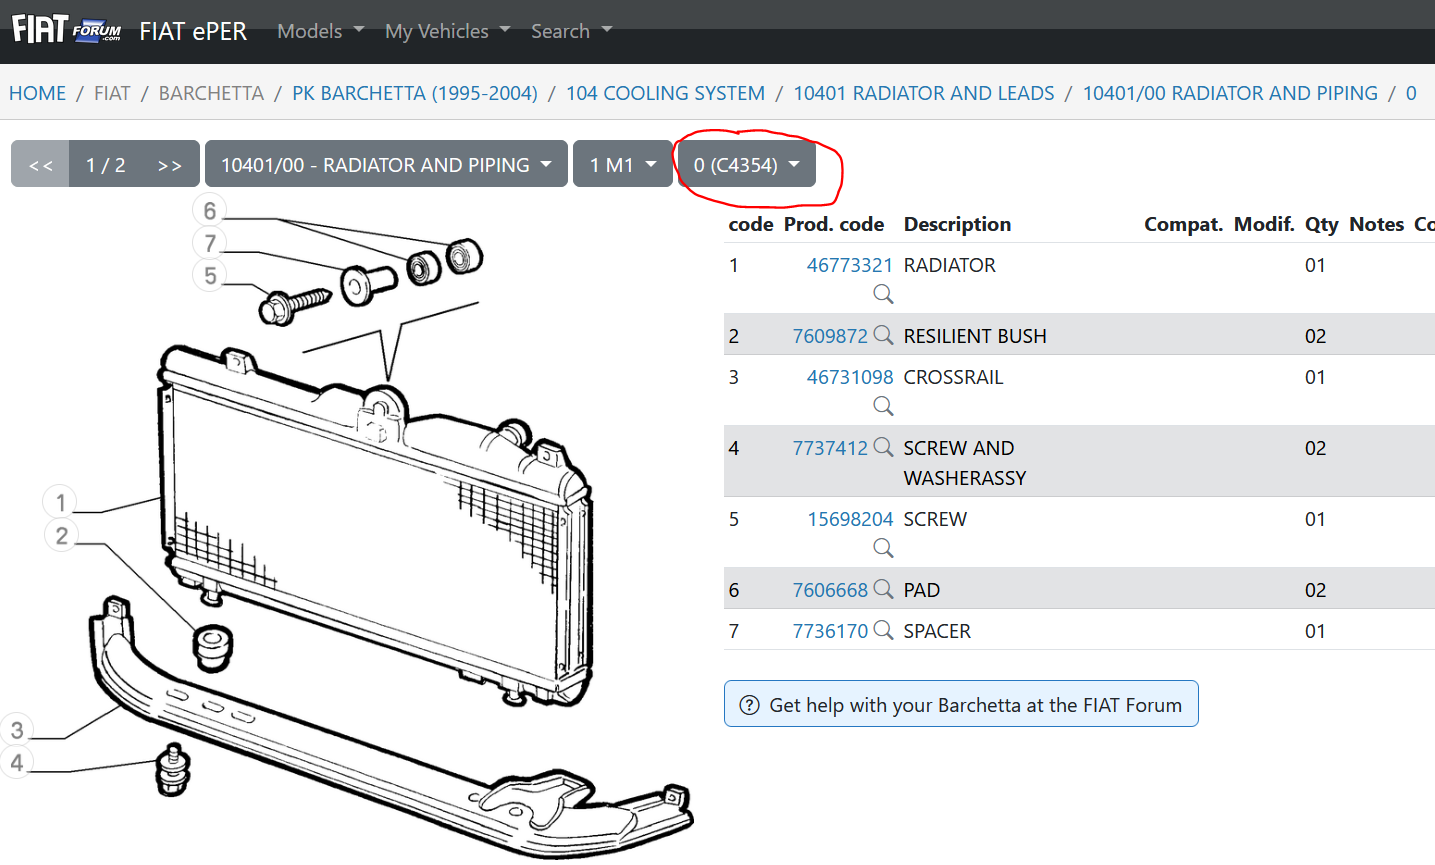Click BARCHETTA breadcrumb text

(211, 93)
